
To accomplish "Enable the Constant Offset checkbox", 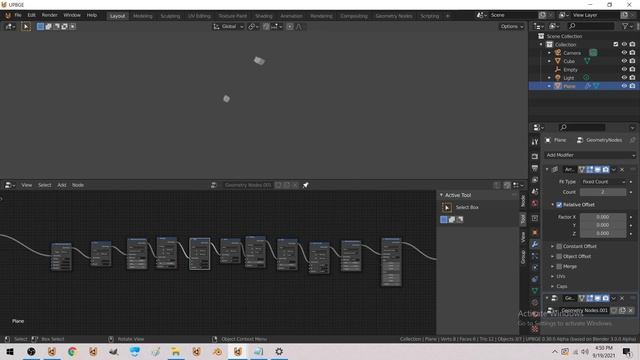I will 559,246.
